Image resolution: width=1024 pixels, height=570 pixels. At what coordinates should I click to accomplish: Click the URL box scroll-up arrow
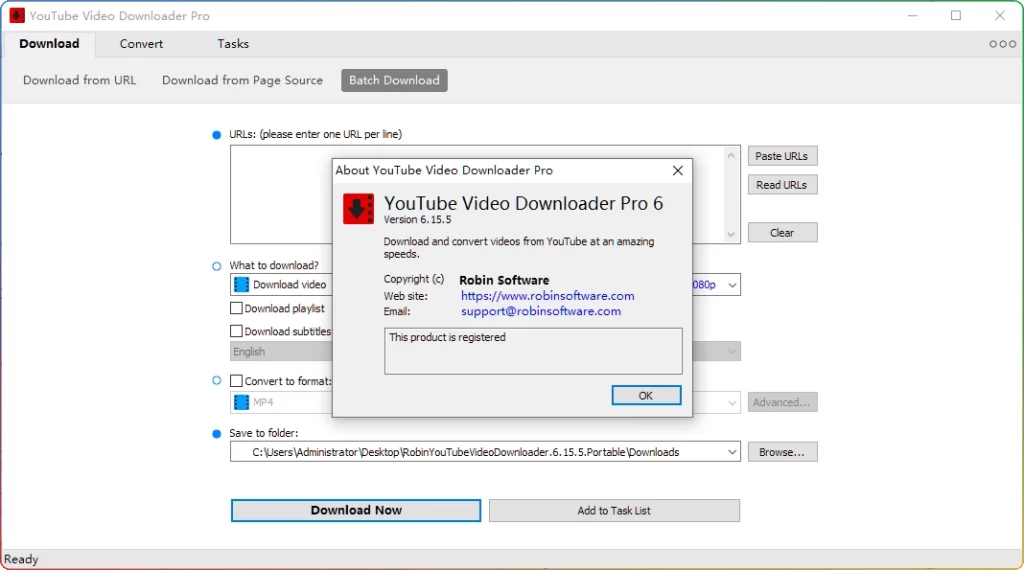[731, 155]
